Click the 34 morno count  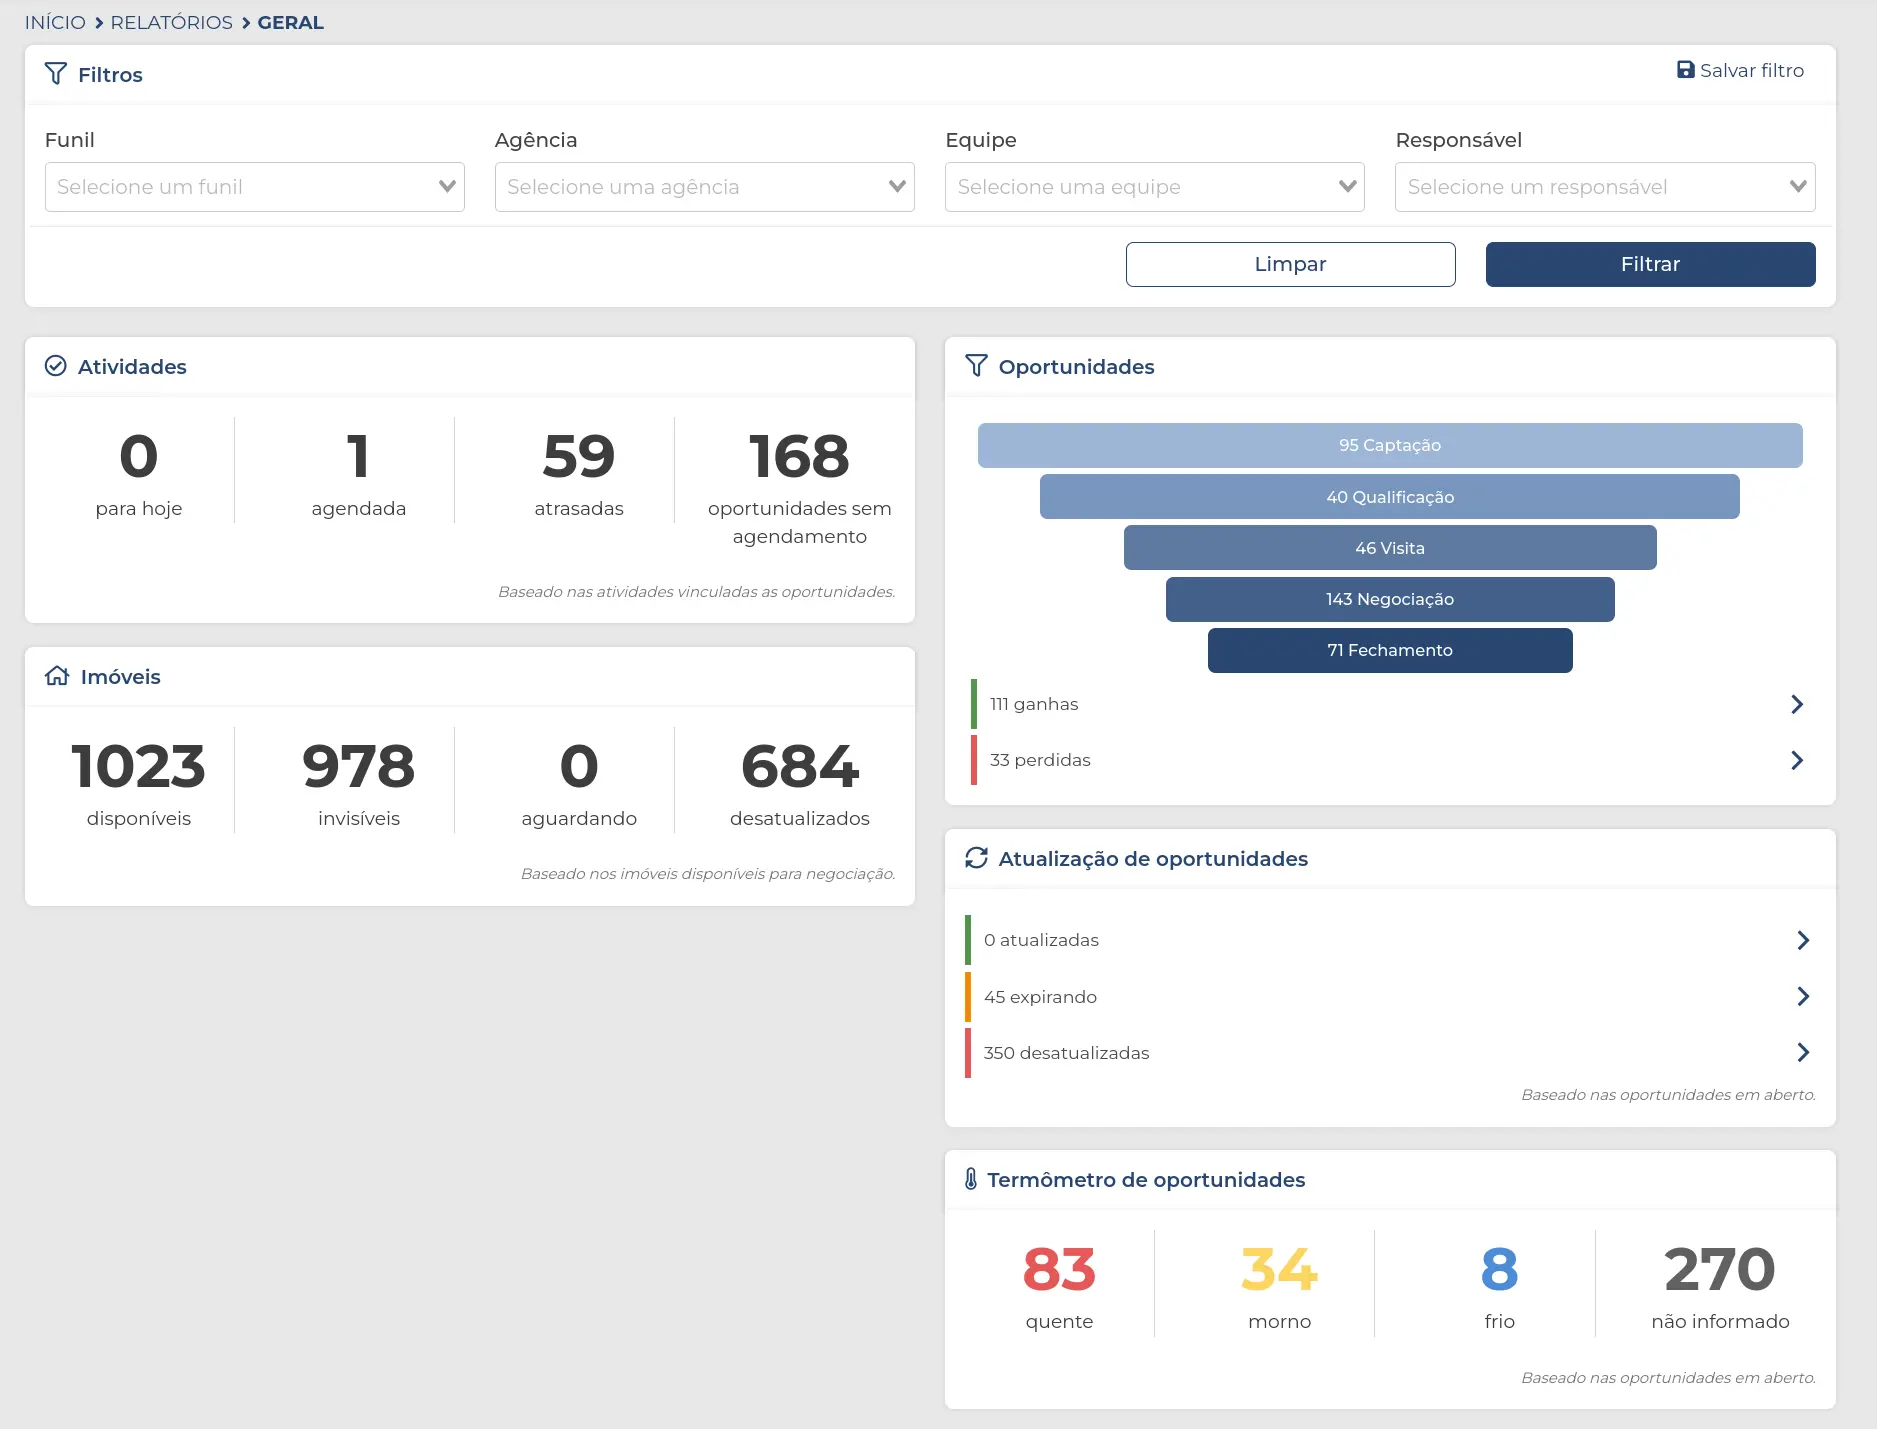click(x=1279, y=1270)
